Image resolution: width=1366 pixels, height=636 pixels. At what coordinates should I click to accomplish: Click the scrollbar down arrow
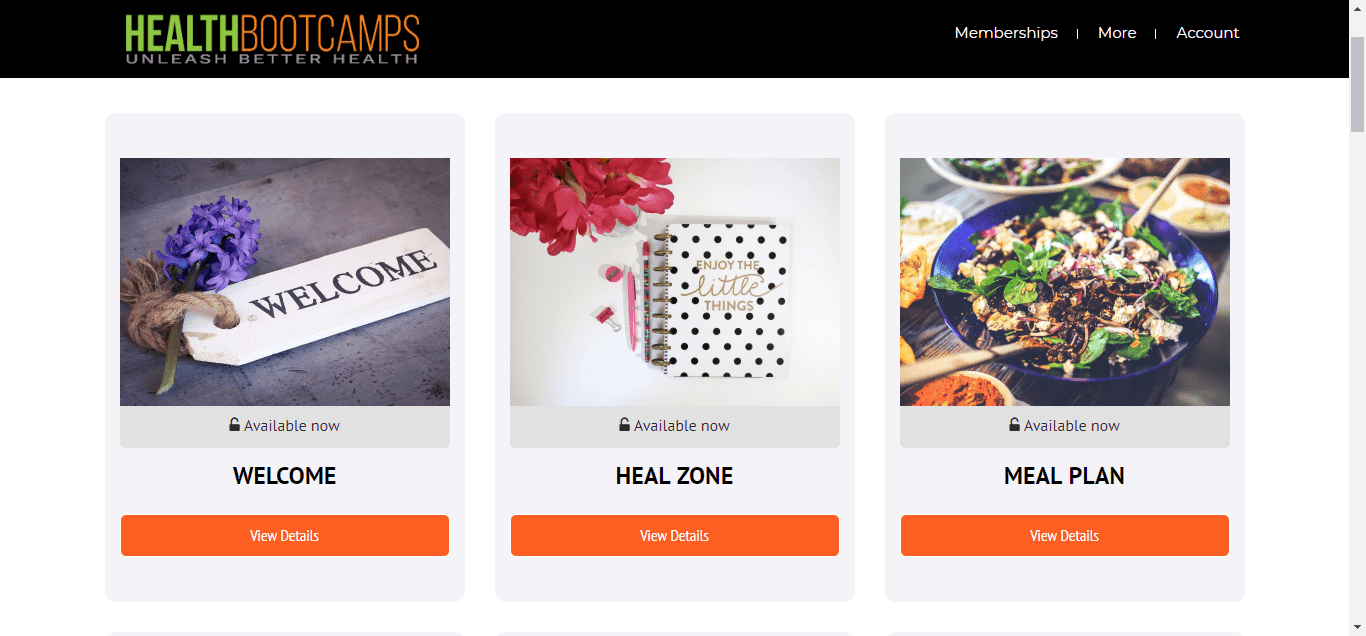point(1358,627)
